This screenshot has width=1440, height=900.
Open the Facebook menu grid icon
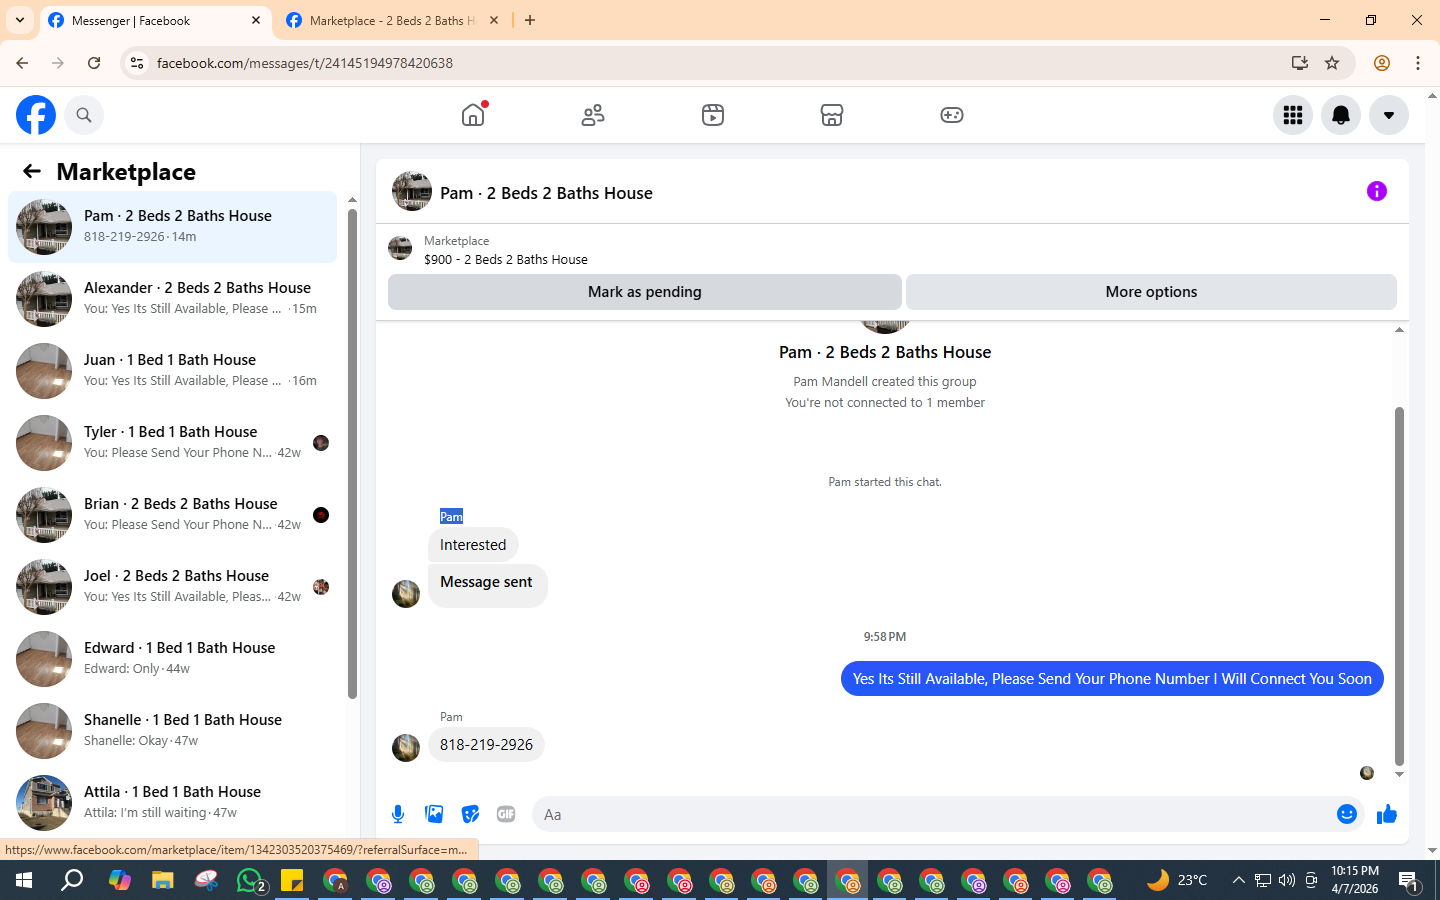(1293, 115)
